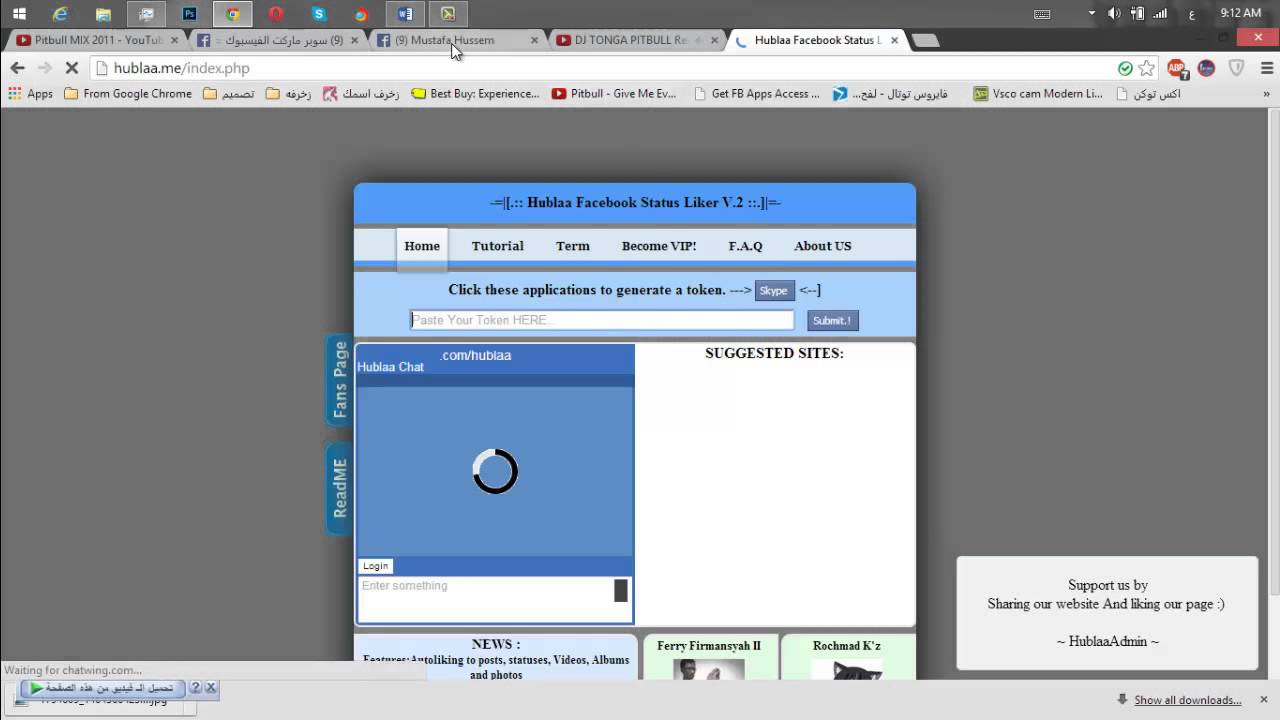
Task: Open the Term menu item
Action: (573, 246)
